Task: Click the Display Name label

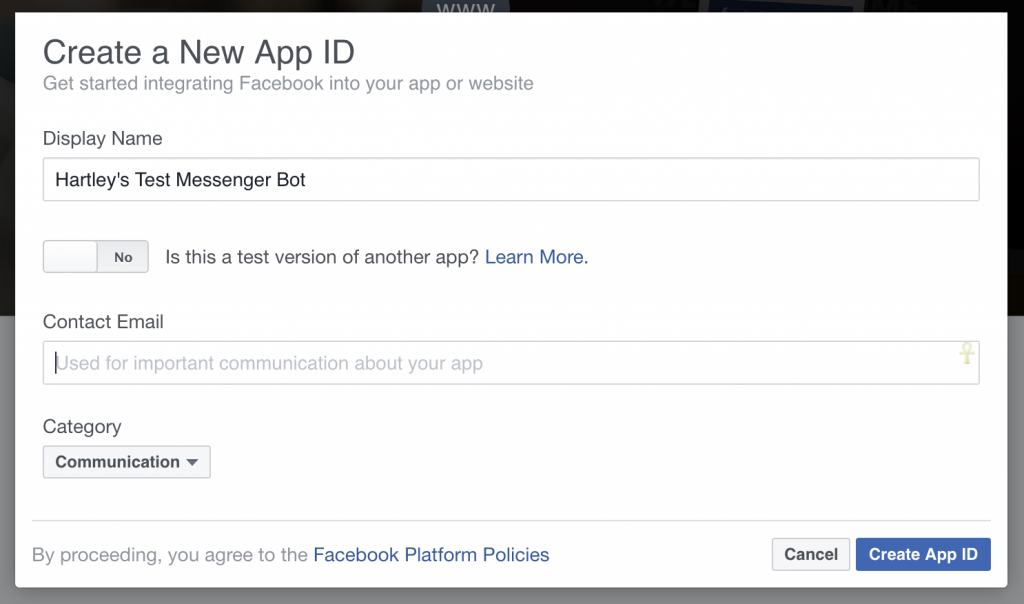Action: tap(102, 138)
